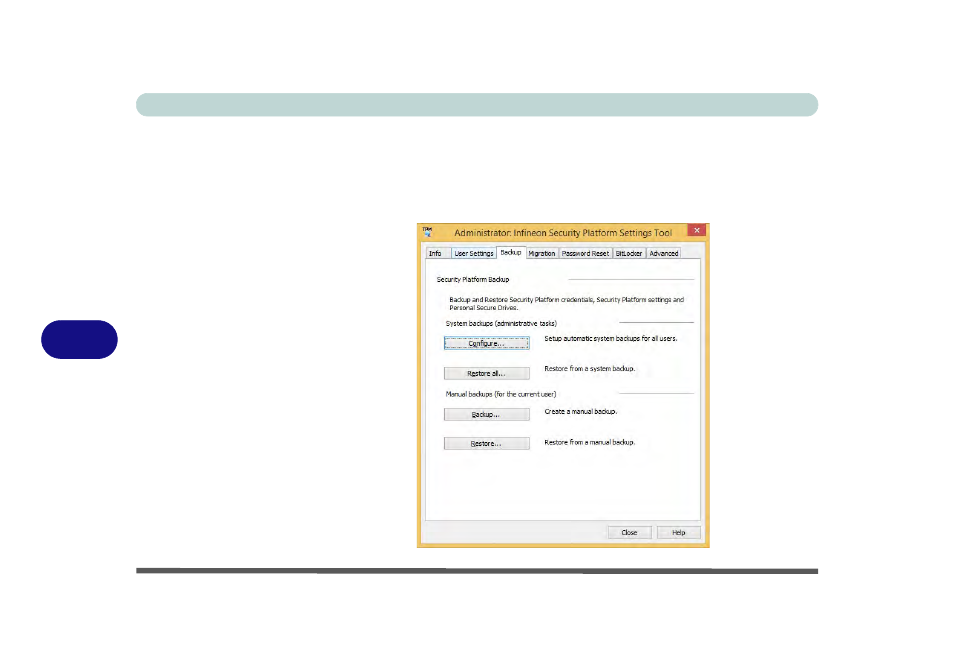This screenshot has height=672, width=954.
Task: Open the Password Reset tab
Action: 585,254
